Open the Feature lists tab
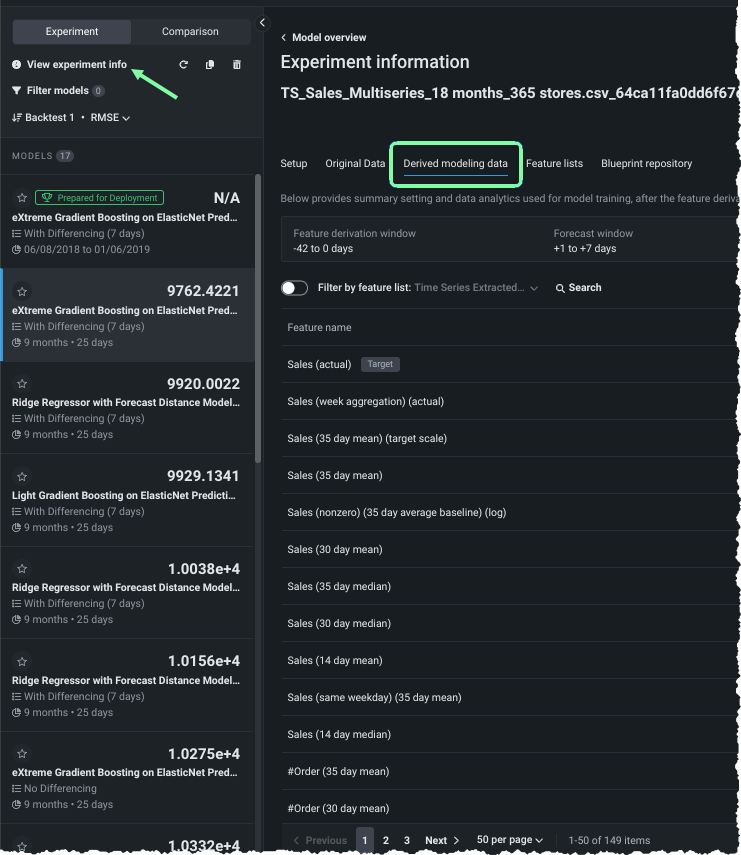The height and width of the screenshot is (855, 741). (554, 164)
